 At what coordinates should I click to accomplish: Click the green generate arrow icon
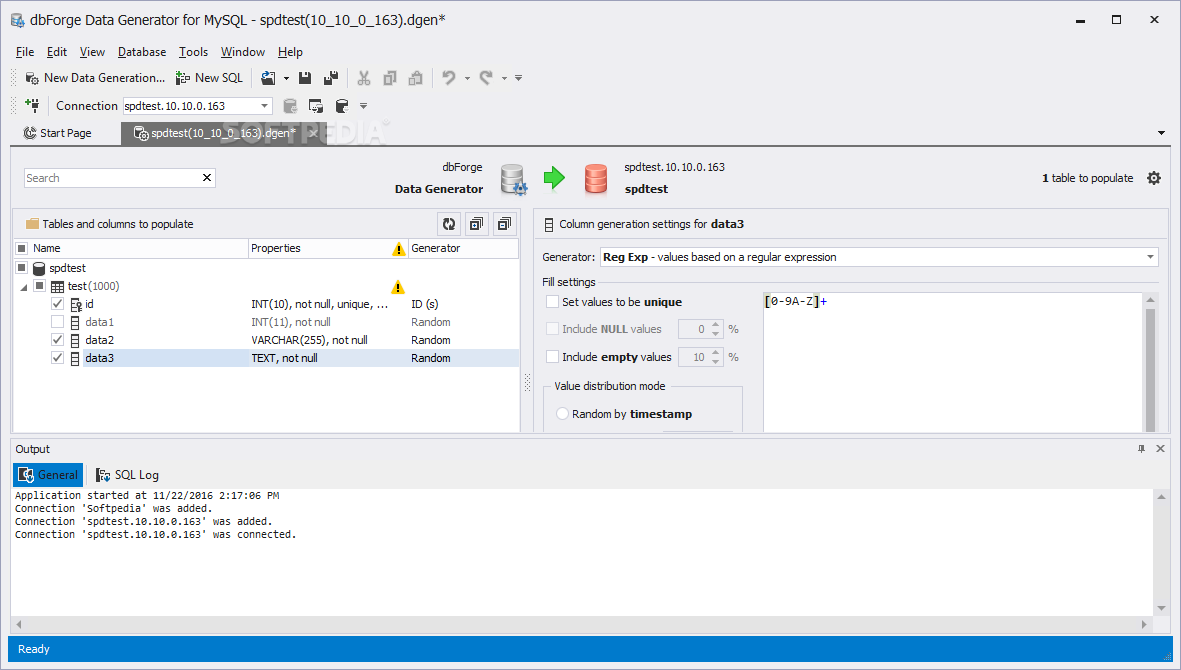(x=554, y=178)
